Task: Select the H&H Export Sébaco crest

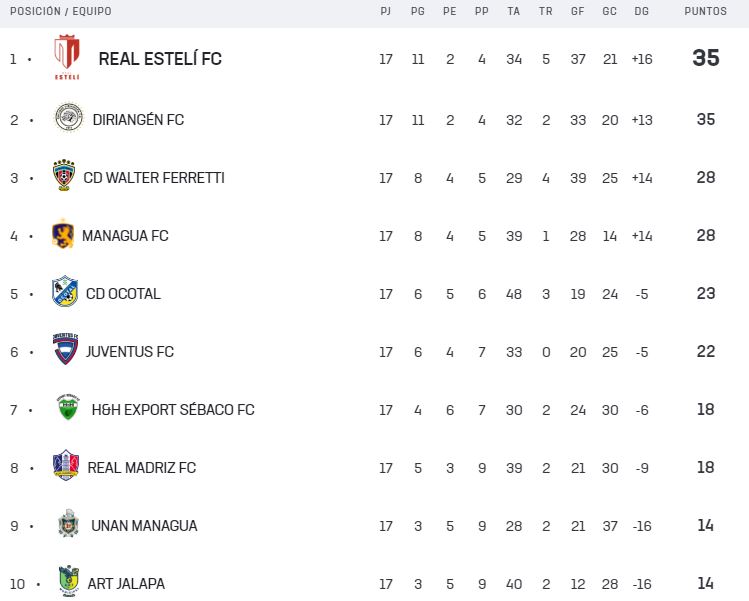Action: pyautogui.click(x=67, y=409)
